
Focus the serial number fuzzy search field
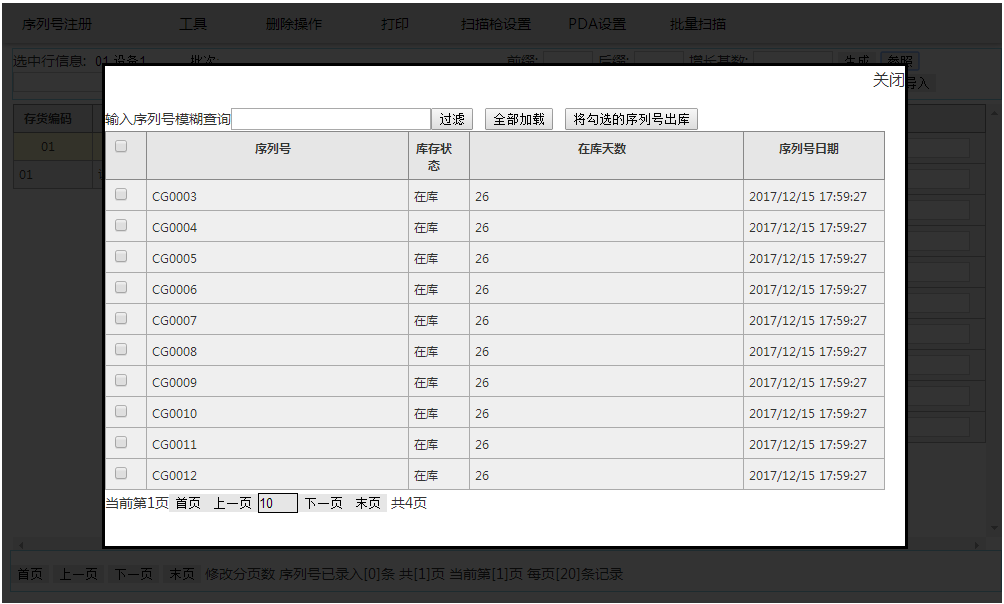click(331, 119)
